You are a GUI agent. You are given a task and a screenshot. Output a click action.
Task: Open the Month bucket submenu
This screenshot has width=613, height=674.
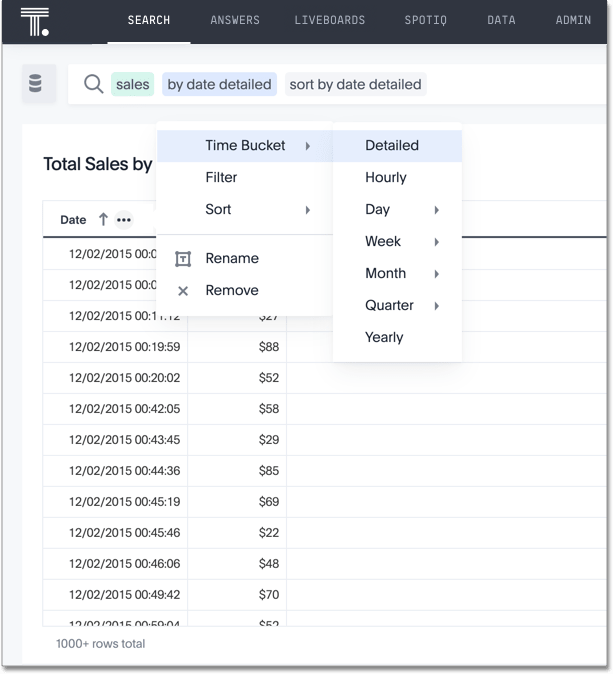[437, 274]
